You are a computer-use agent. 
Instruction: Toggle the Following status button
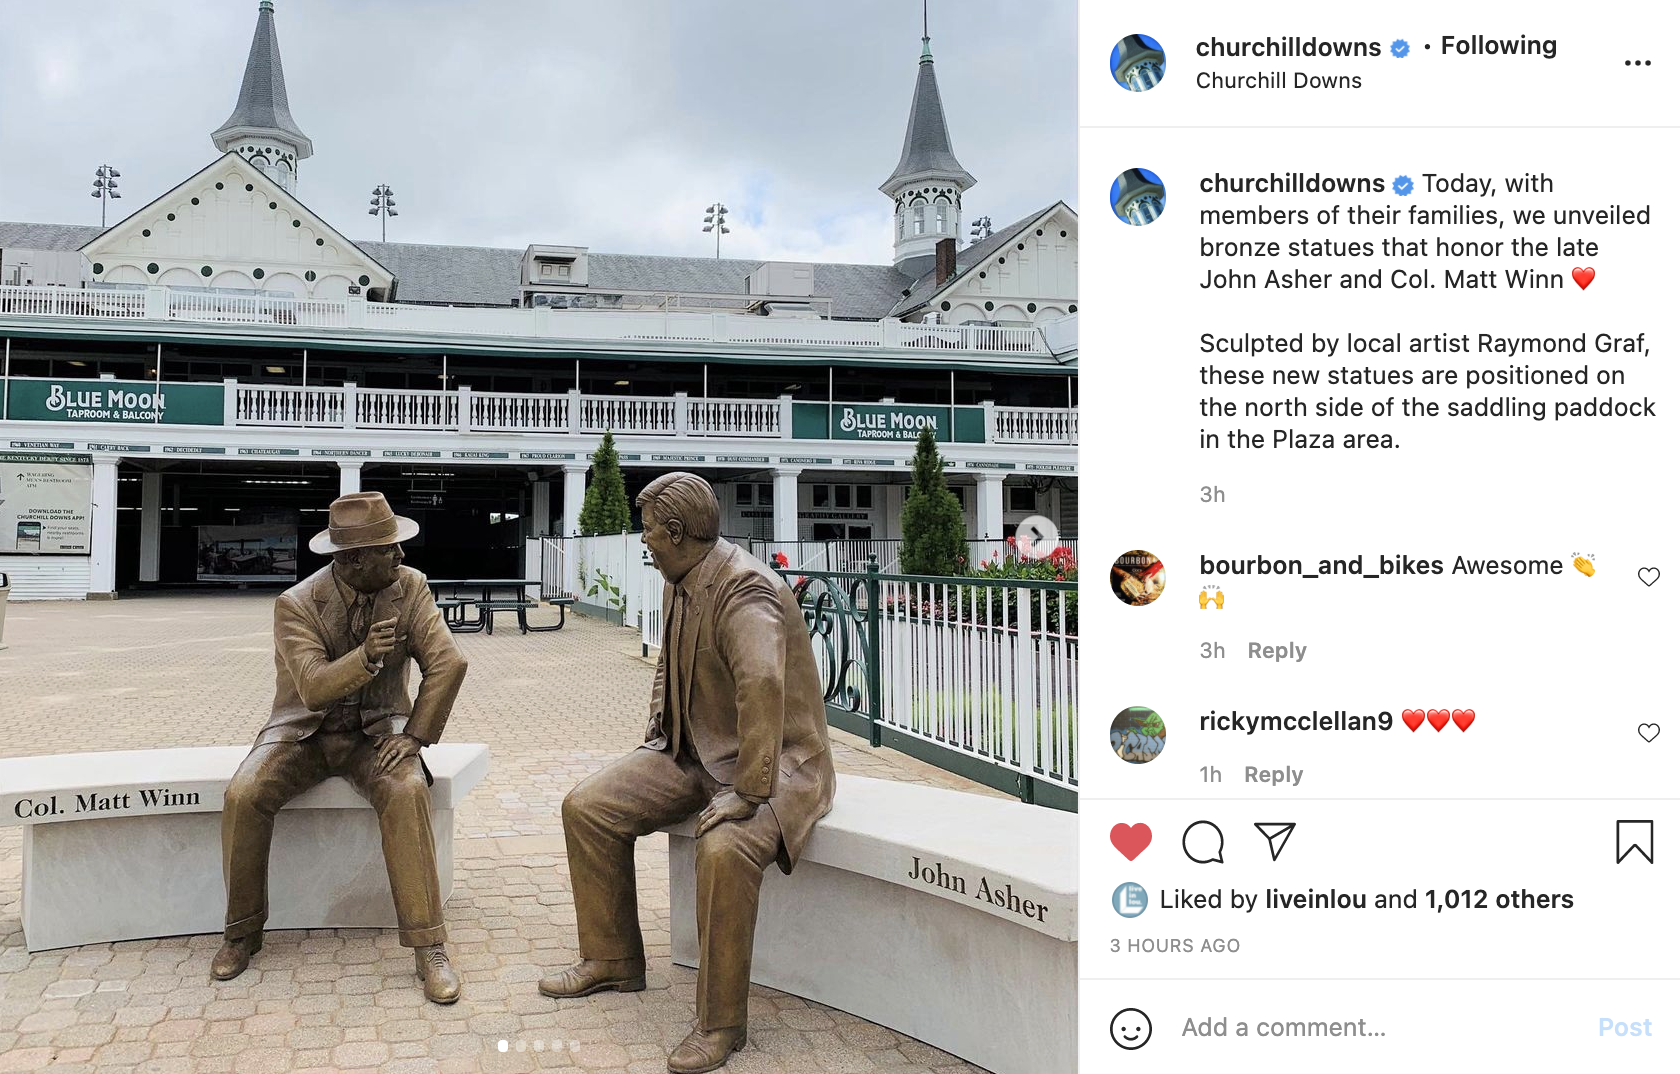coord(1498,46)
